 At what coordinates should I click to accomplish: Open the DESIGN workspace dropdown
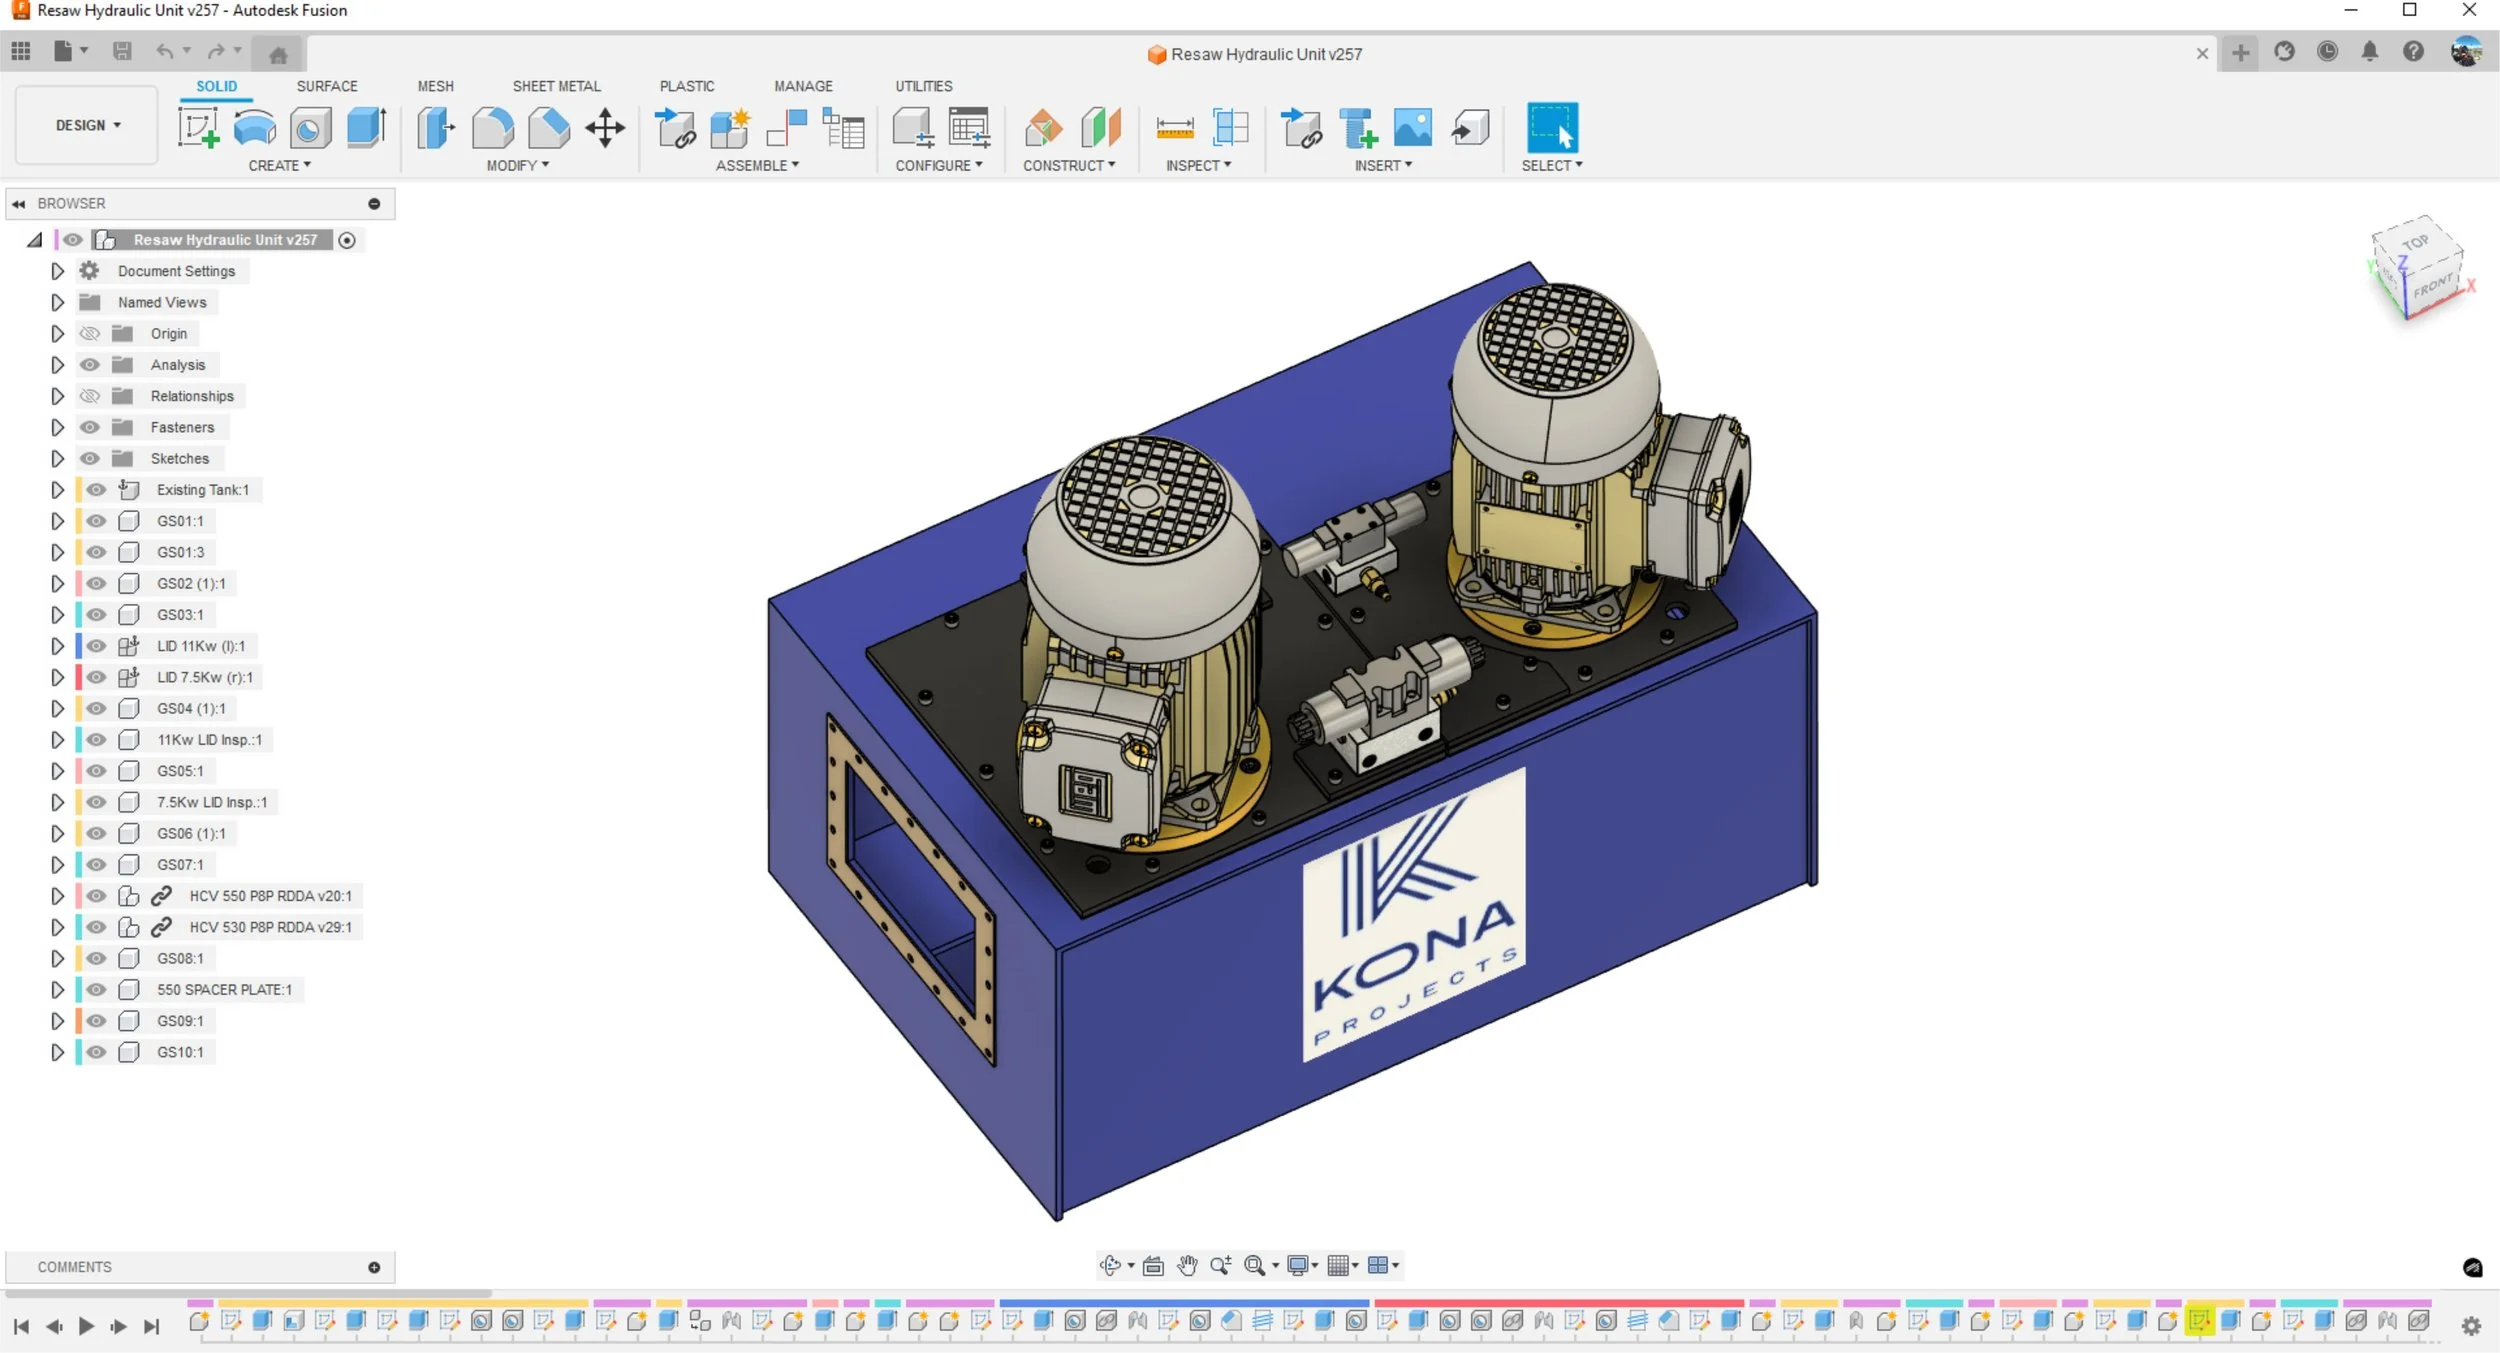point(88,125)
